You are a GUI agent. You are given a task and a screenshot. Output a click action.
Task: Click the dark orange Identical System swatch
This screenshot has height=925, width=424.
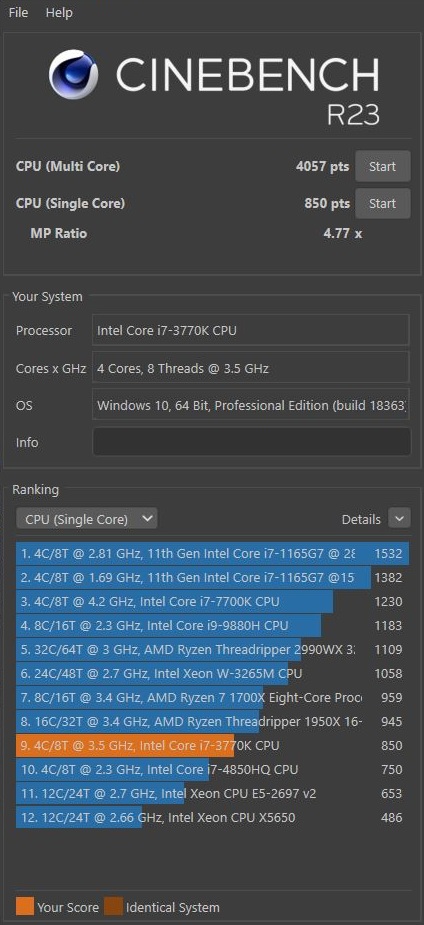[x=113, y=906]
